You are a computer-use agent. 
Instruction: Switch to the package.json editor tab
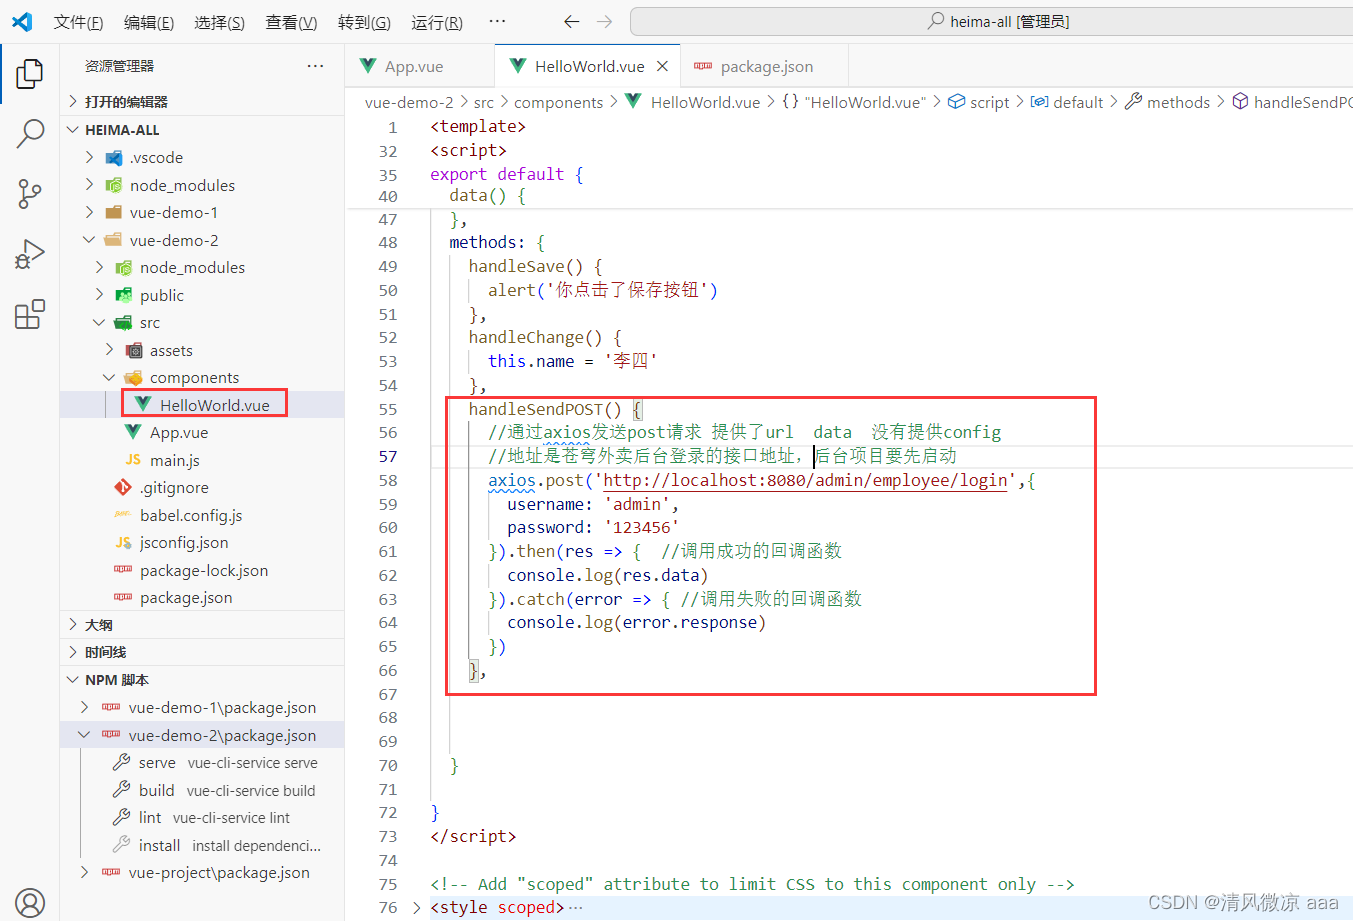pos(765,66)
